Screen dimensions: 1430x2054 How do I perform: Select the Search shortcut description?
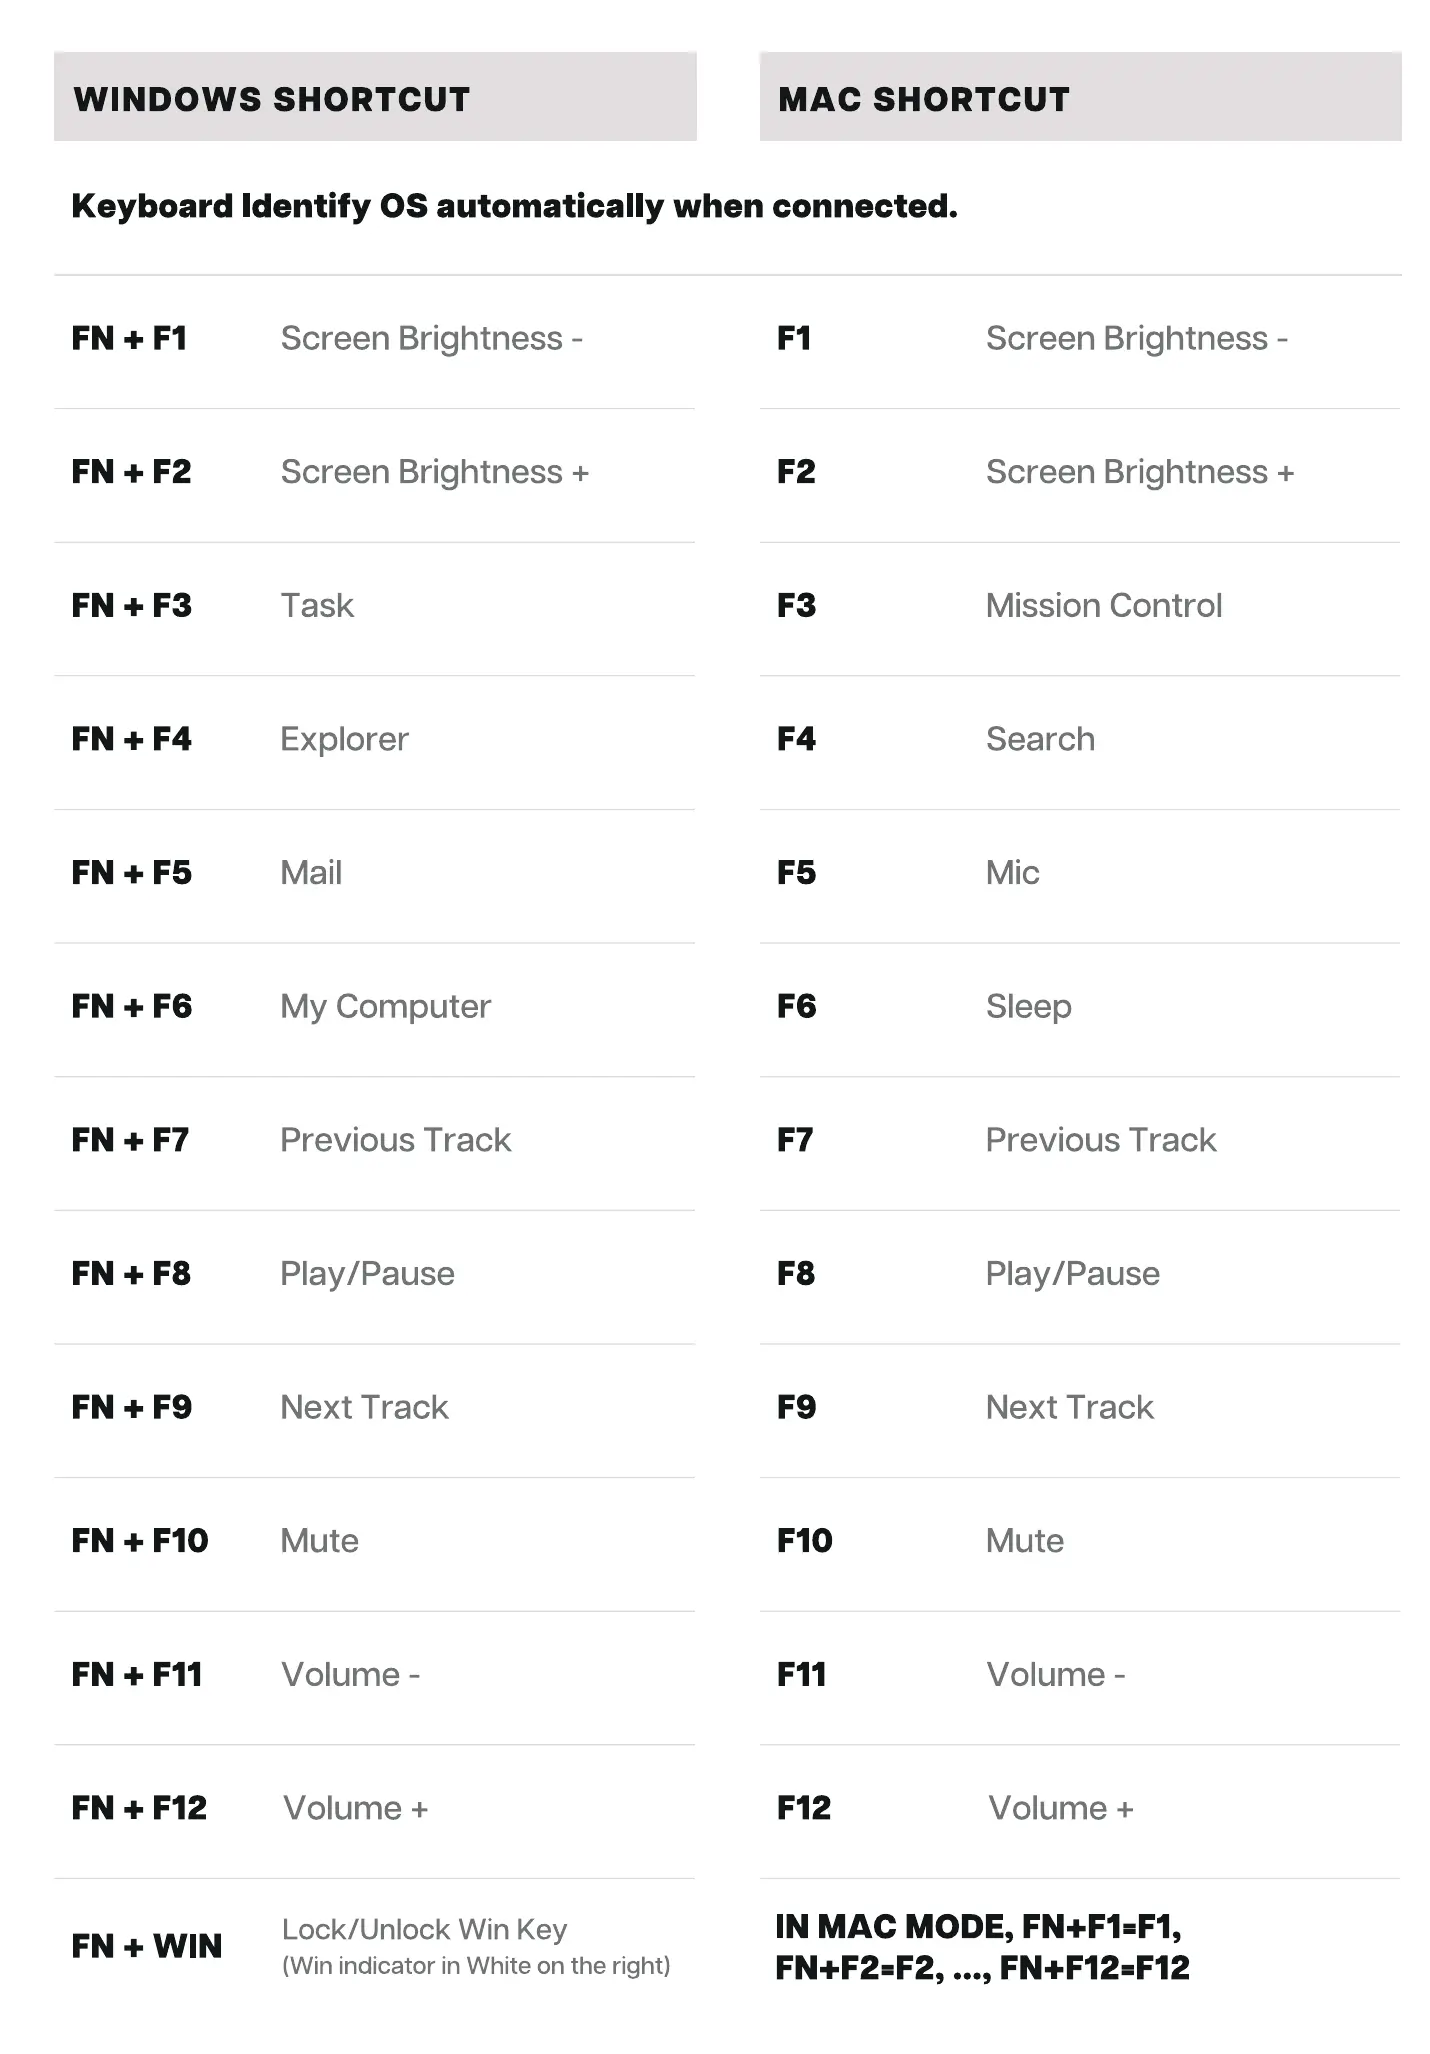(x=1040, y=739)
